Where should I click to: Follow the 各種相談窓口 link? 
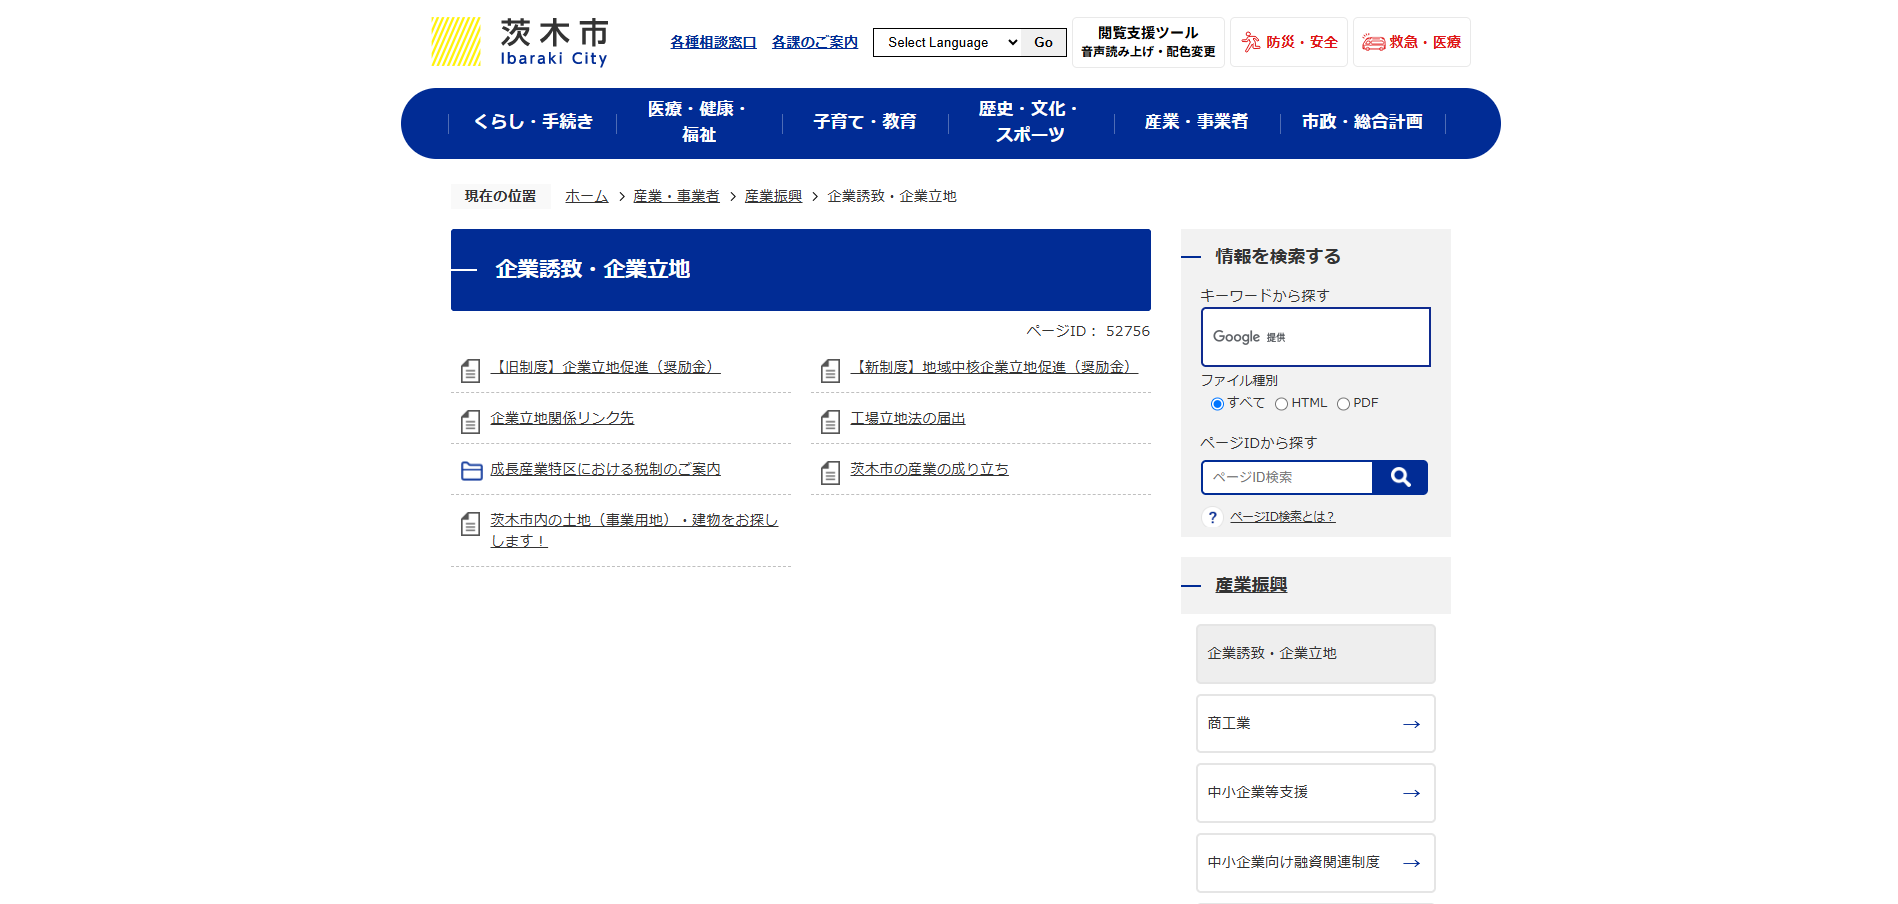coord(713,42)
